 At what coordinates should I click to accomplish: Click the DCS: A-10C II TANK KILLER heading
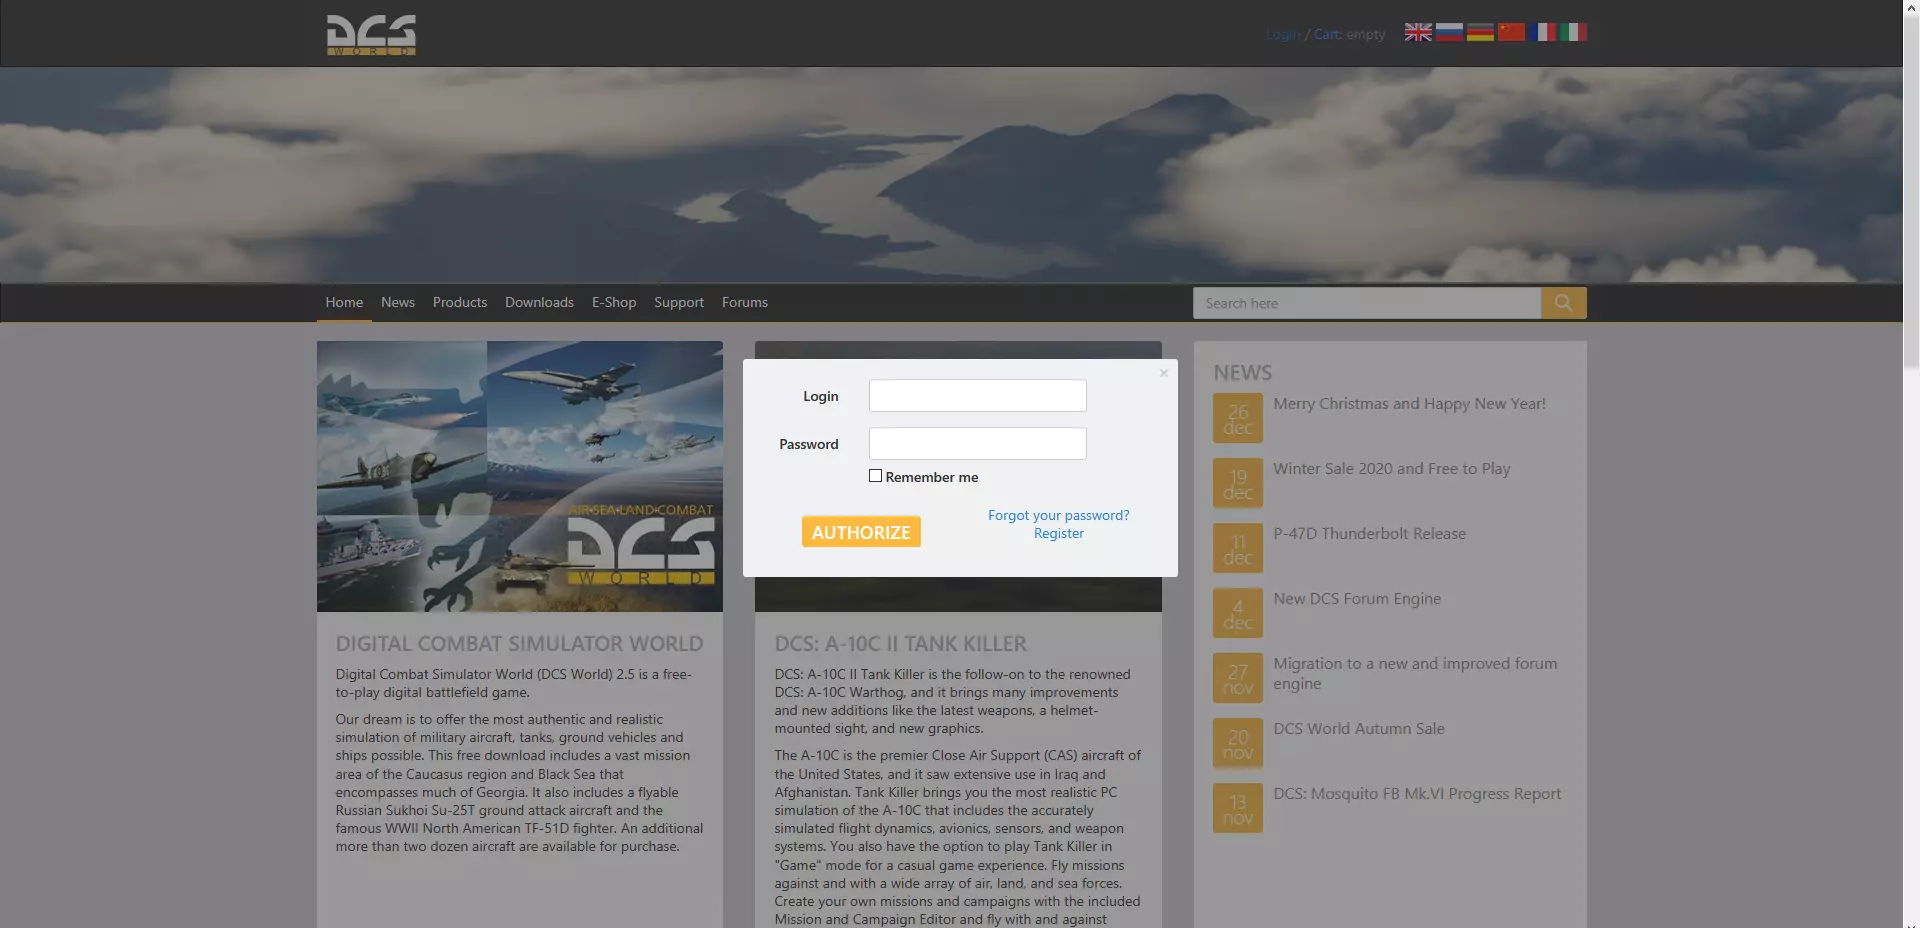pyautogui.click(x=901, y=644)
